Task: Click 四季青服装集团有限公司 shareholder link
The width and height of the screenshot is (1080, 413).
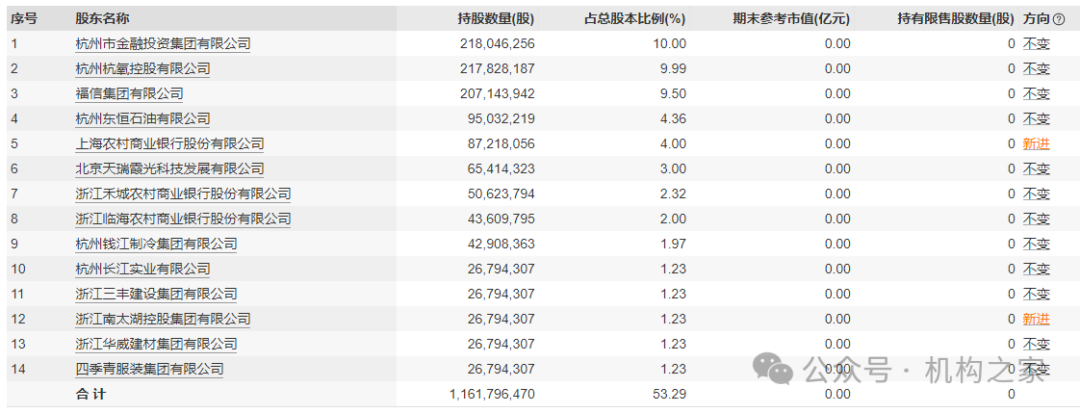Action: 149,369
